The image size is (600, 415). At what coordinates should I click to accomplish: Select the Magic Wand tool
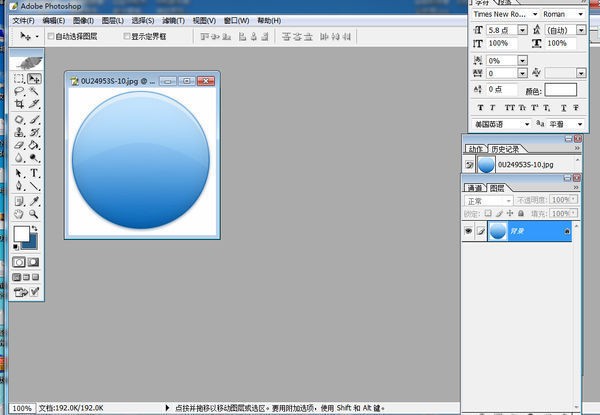coord(34,91)
